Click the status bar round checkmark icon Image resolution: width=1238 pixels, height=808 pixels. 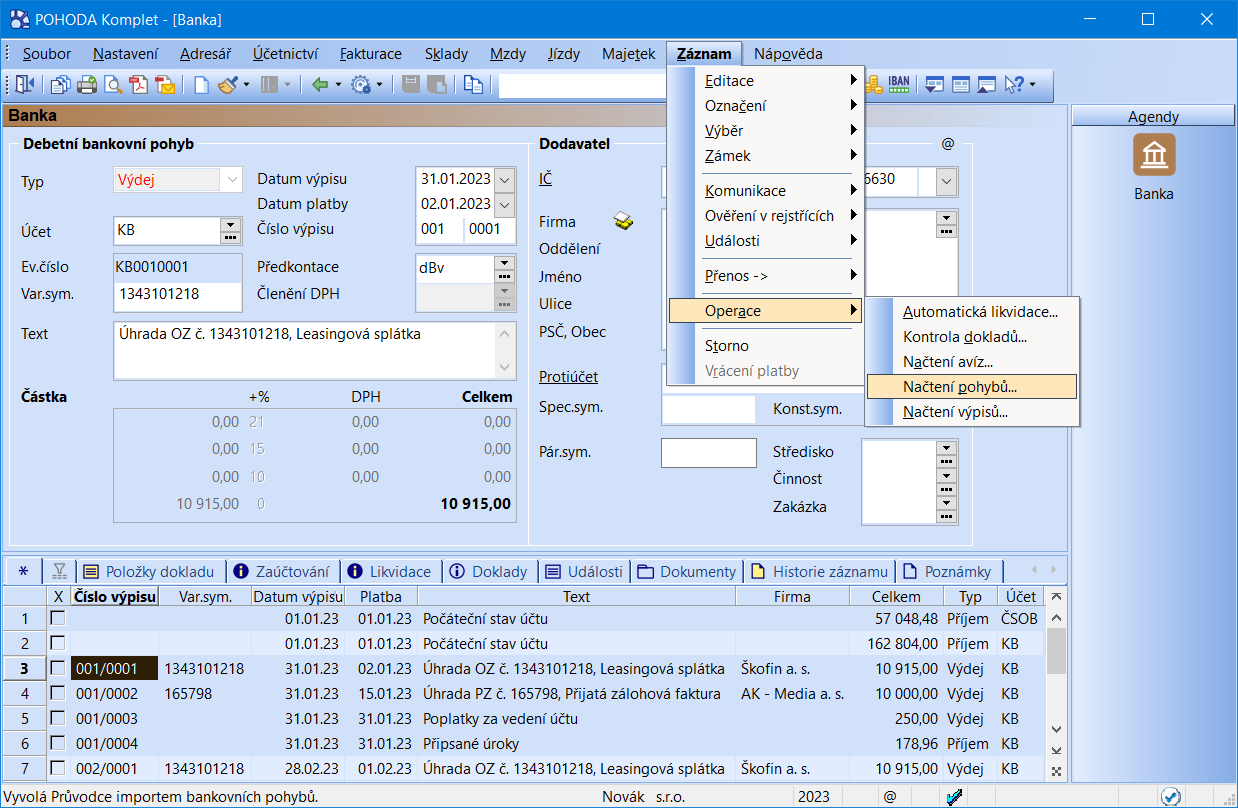[1171, 797]
